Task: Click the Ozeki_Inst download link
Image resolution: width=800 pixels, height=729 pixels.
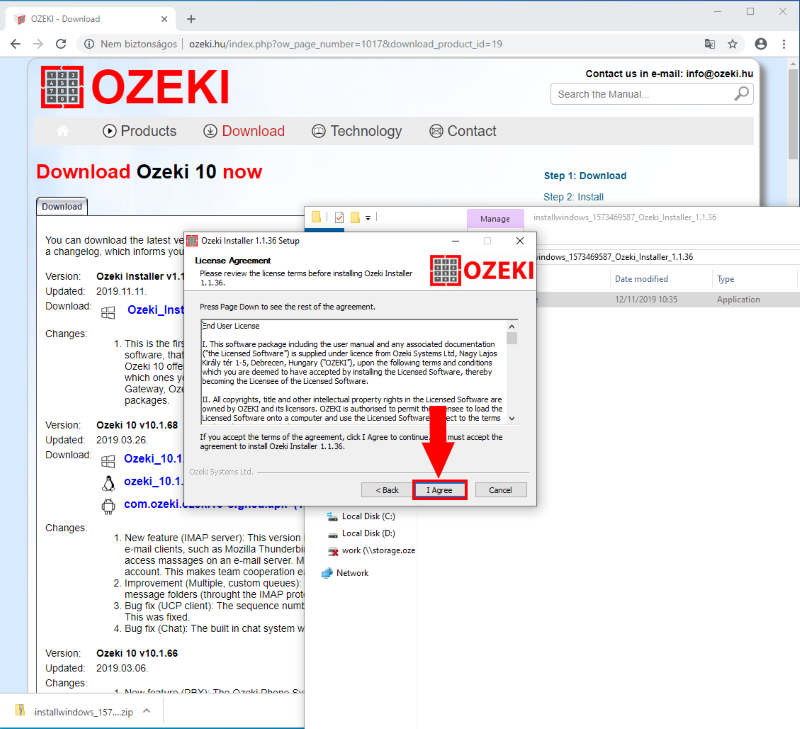Action: (155, 310)
